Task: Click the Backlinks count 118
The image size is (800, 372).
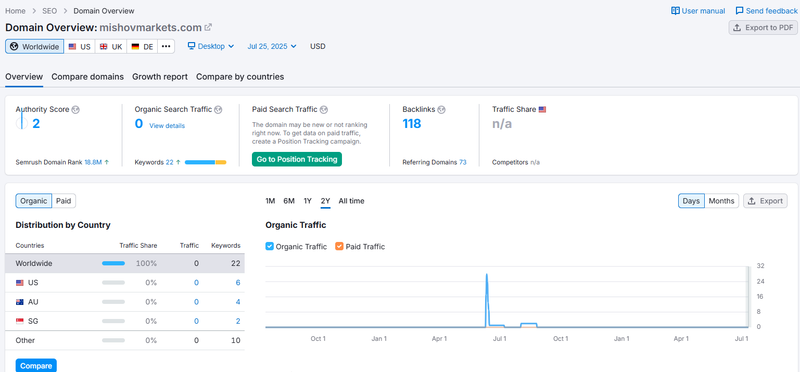Action: point(412,123)
